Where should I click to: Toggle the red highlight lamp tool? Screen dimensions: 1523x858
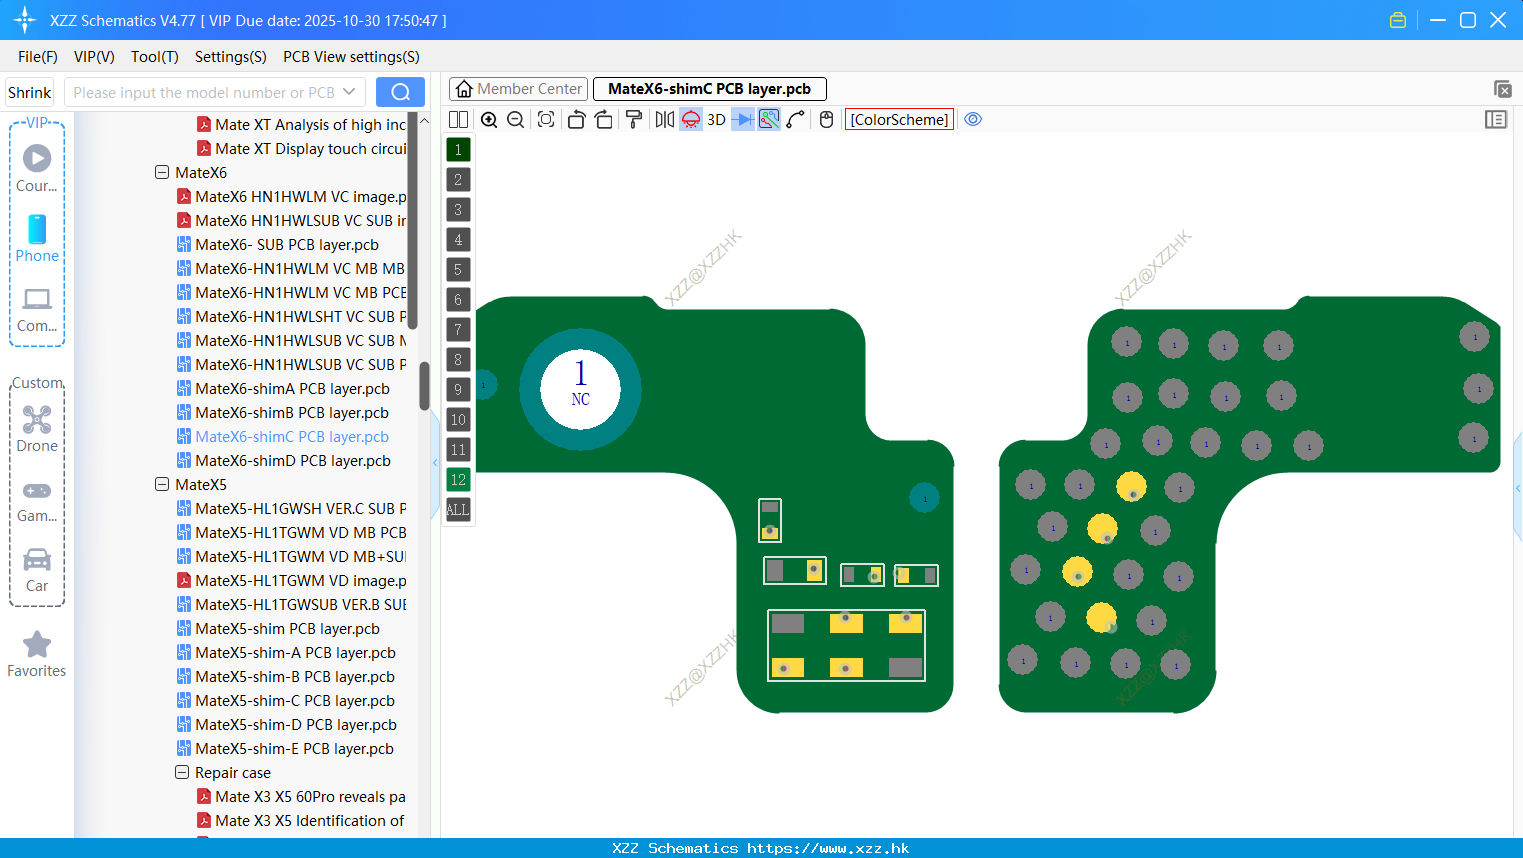coord(691,119)
